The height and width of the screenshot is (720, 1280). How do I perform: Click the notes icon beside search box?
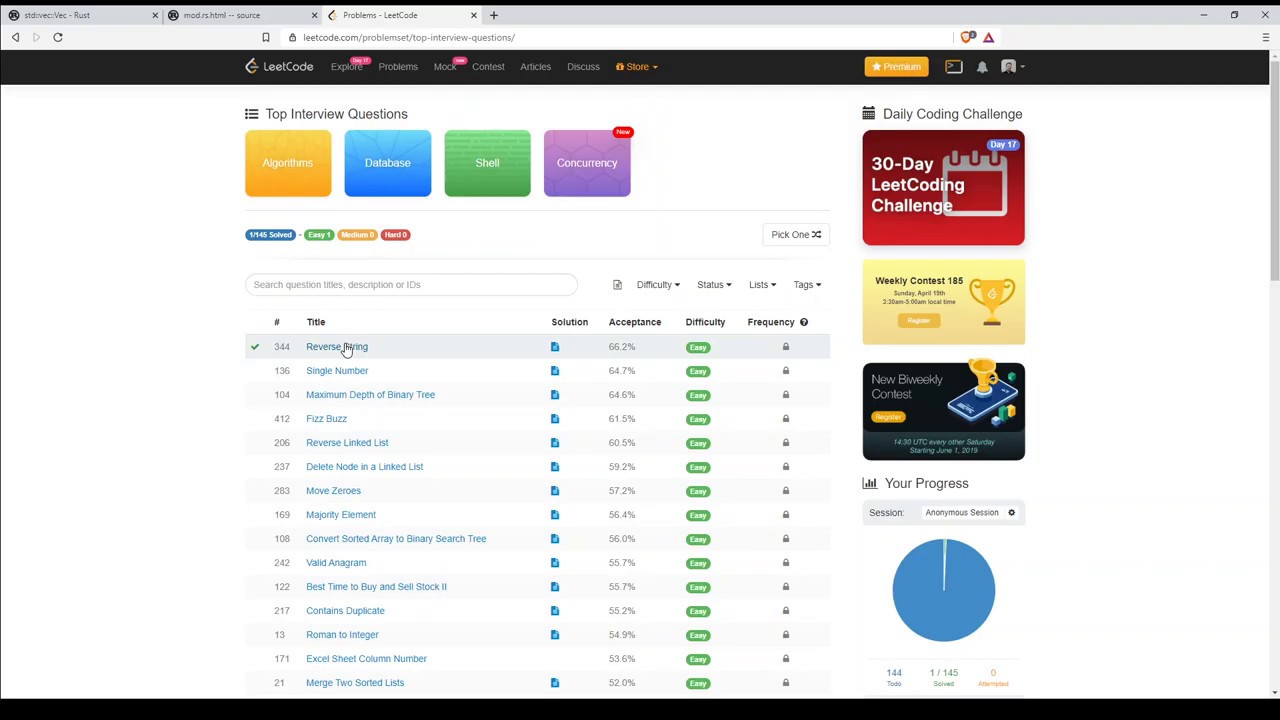pyautogui.click(x=617, y=285)
